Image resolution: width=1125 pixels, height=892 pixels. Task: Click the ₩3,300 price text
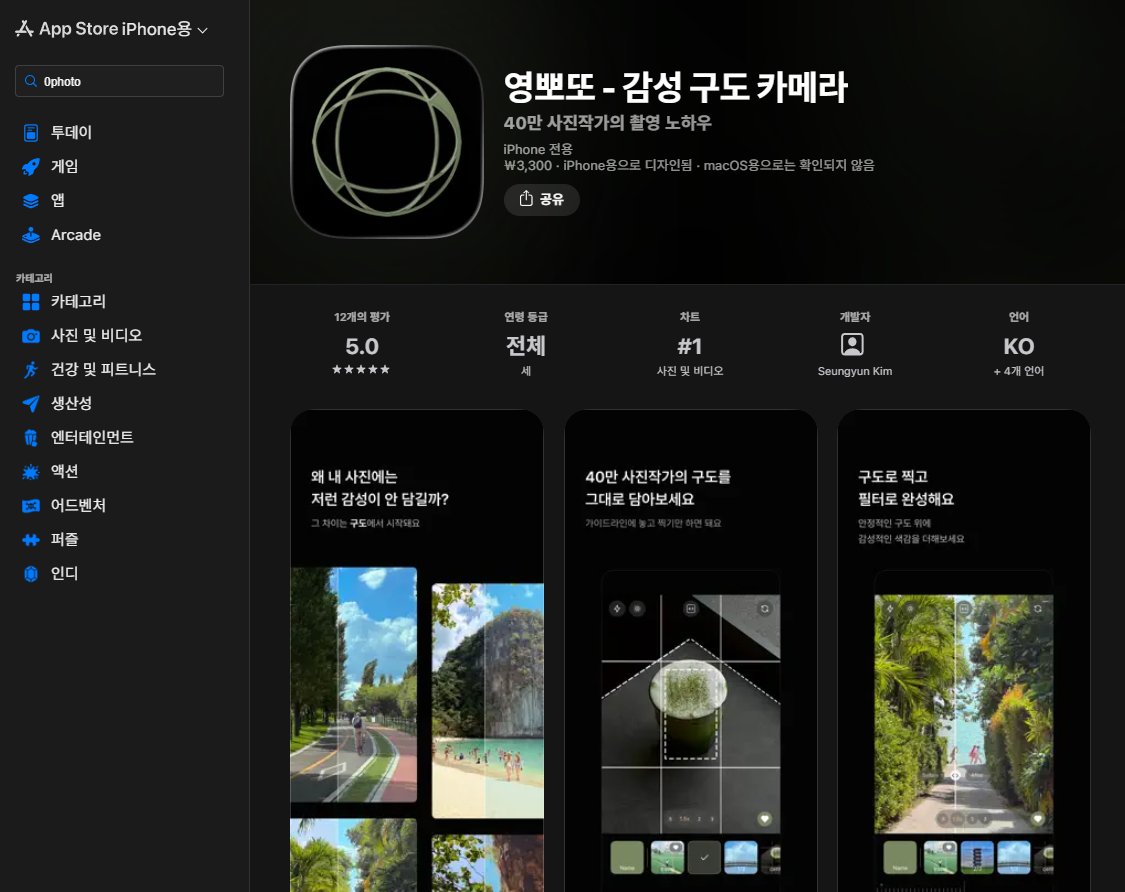pos(528,166)
